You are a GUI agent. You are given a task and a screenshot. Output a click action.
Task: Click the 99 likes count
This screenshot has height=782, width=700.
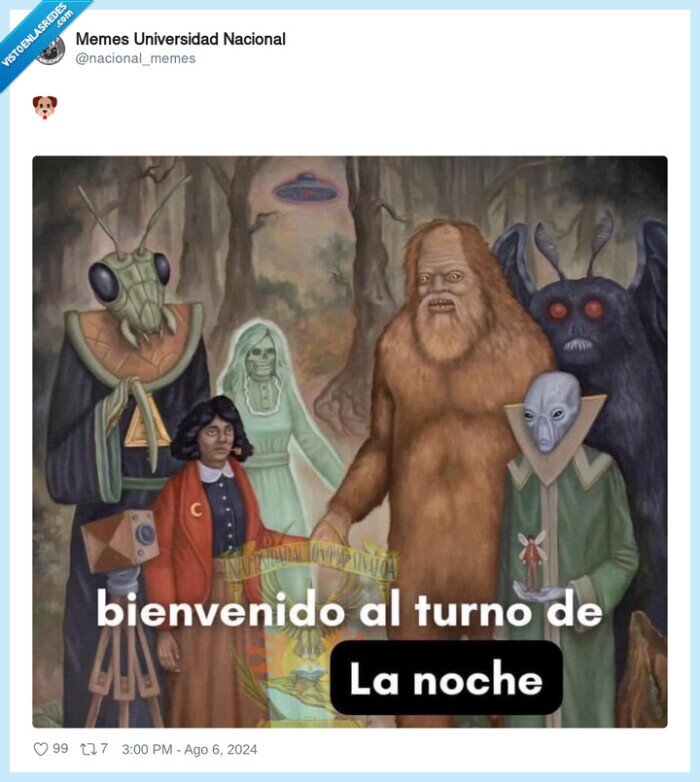(60, 749)
